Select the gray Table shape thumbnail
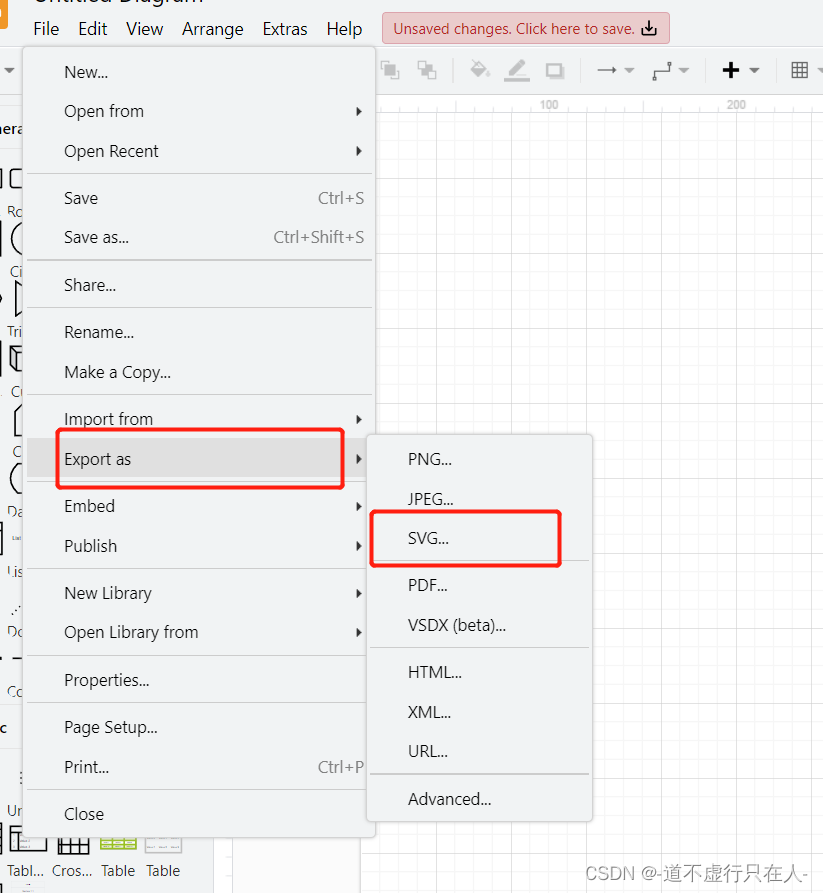 [x=163, y=845]
